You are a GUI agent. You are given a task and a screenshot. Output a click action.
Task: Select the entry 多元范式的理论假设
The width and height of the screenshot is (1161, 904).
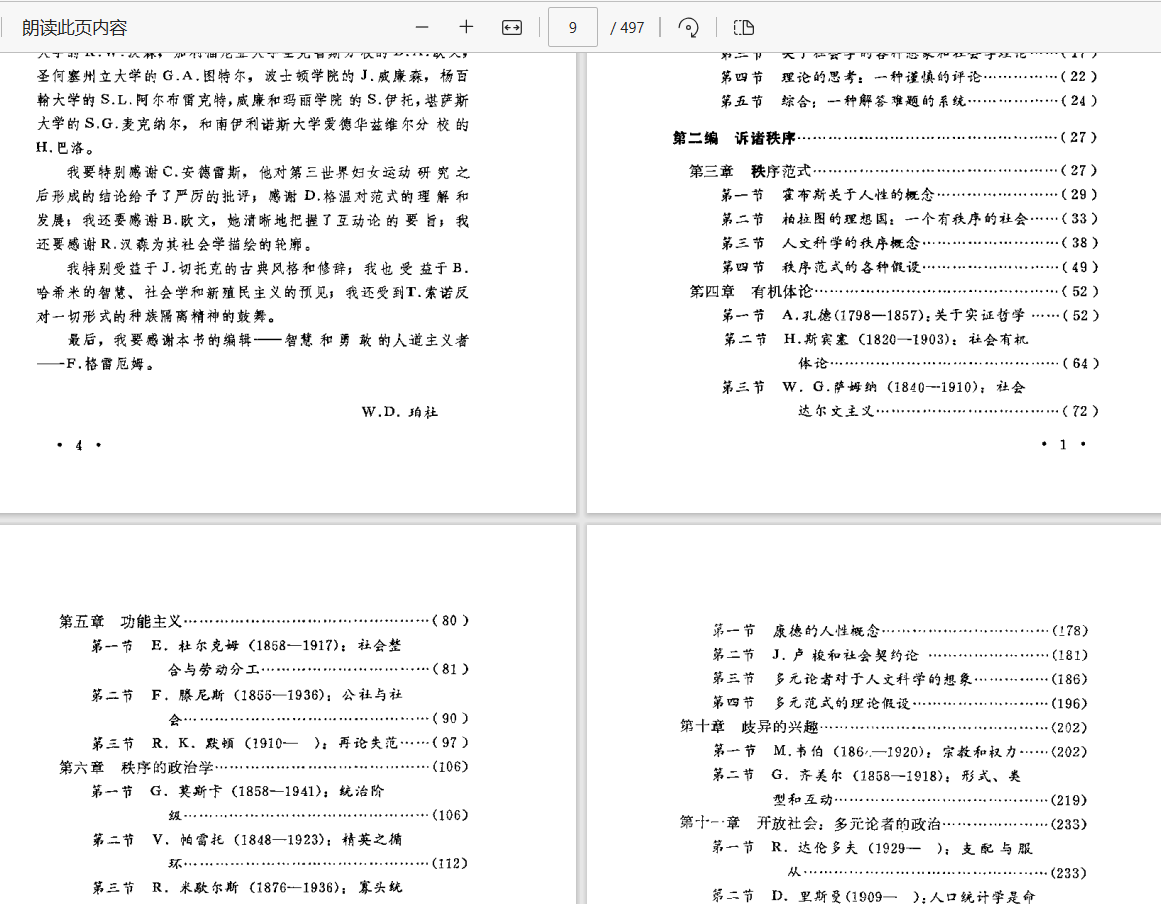900,703
